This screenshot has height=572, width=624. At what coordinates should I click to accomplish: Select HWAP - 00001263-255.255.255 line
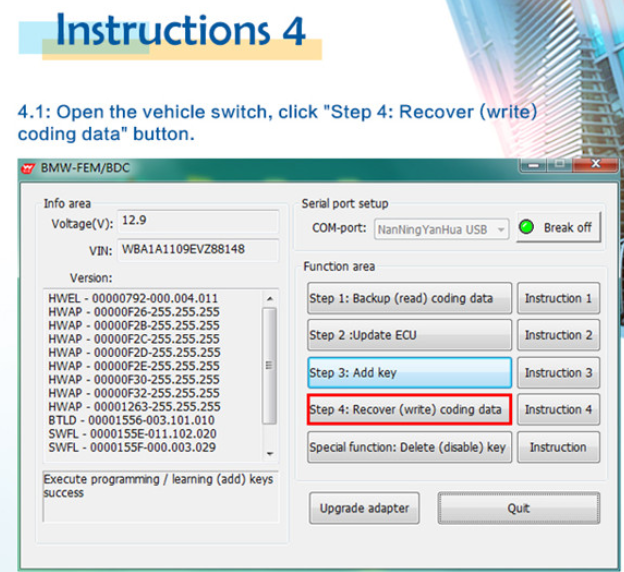[134, 407]
